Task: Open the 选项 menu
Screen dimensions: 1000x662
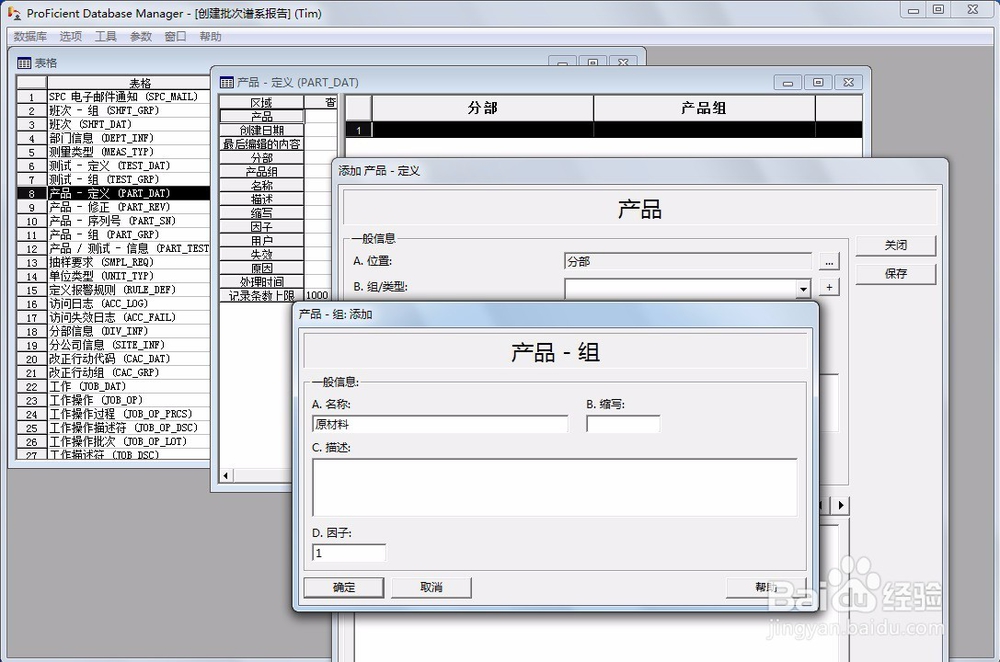Action: point(71,36)
